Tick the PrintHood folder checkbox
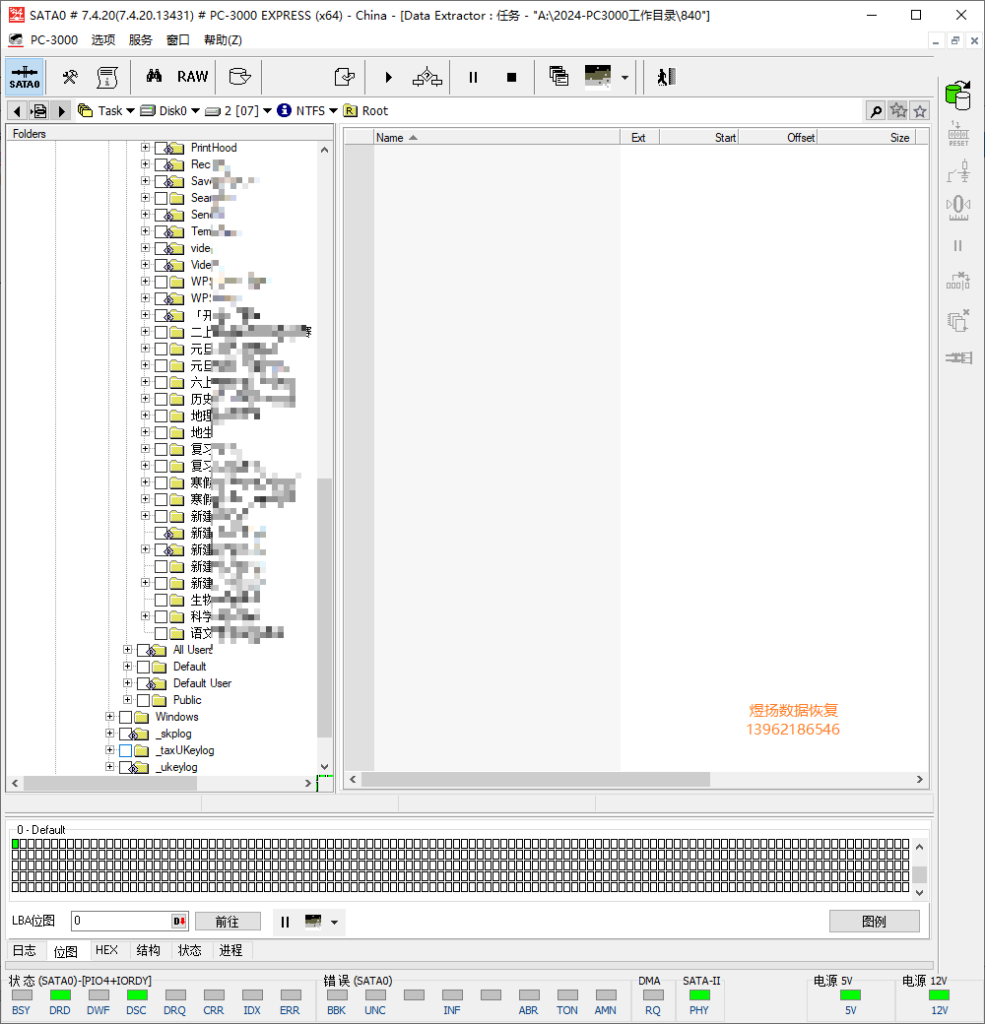The width and height of the screenshot is (985, 1024). coord(161,148)
